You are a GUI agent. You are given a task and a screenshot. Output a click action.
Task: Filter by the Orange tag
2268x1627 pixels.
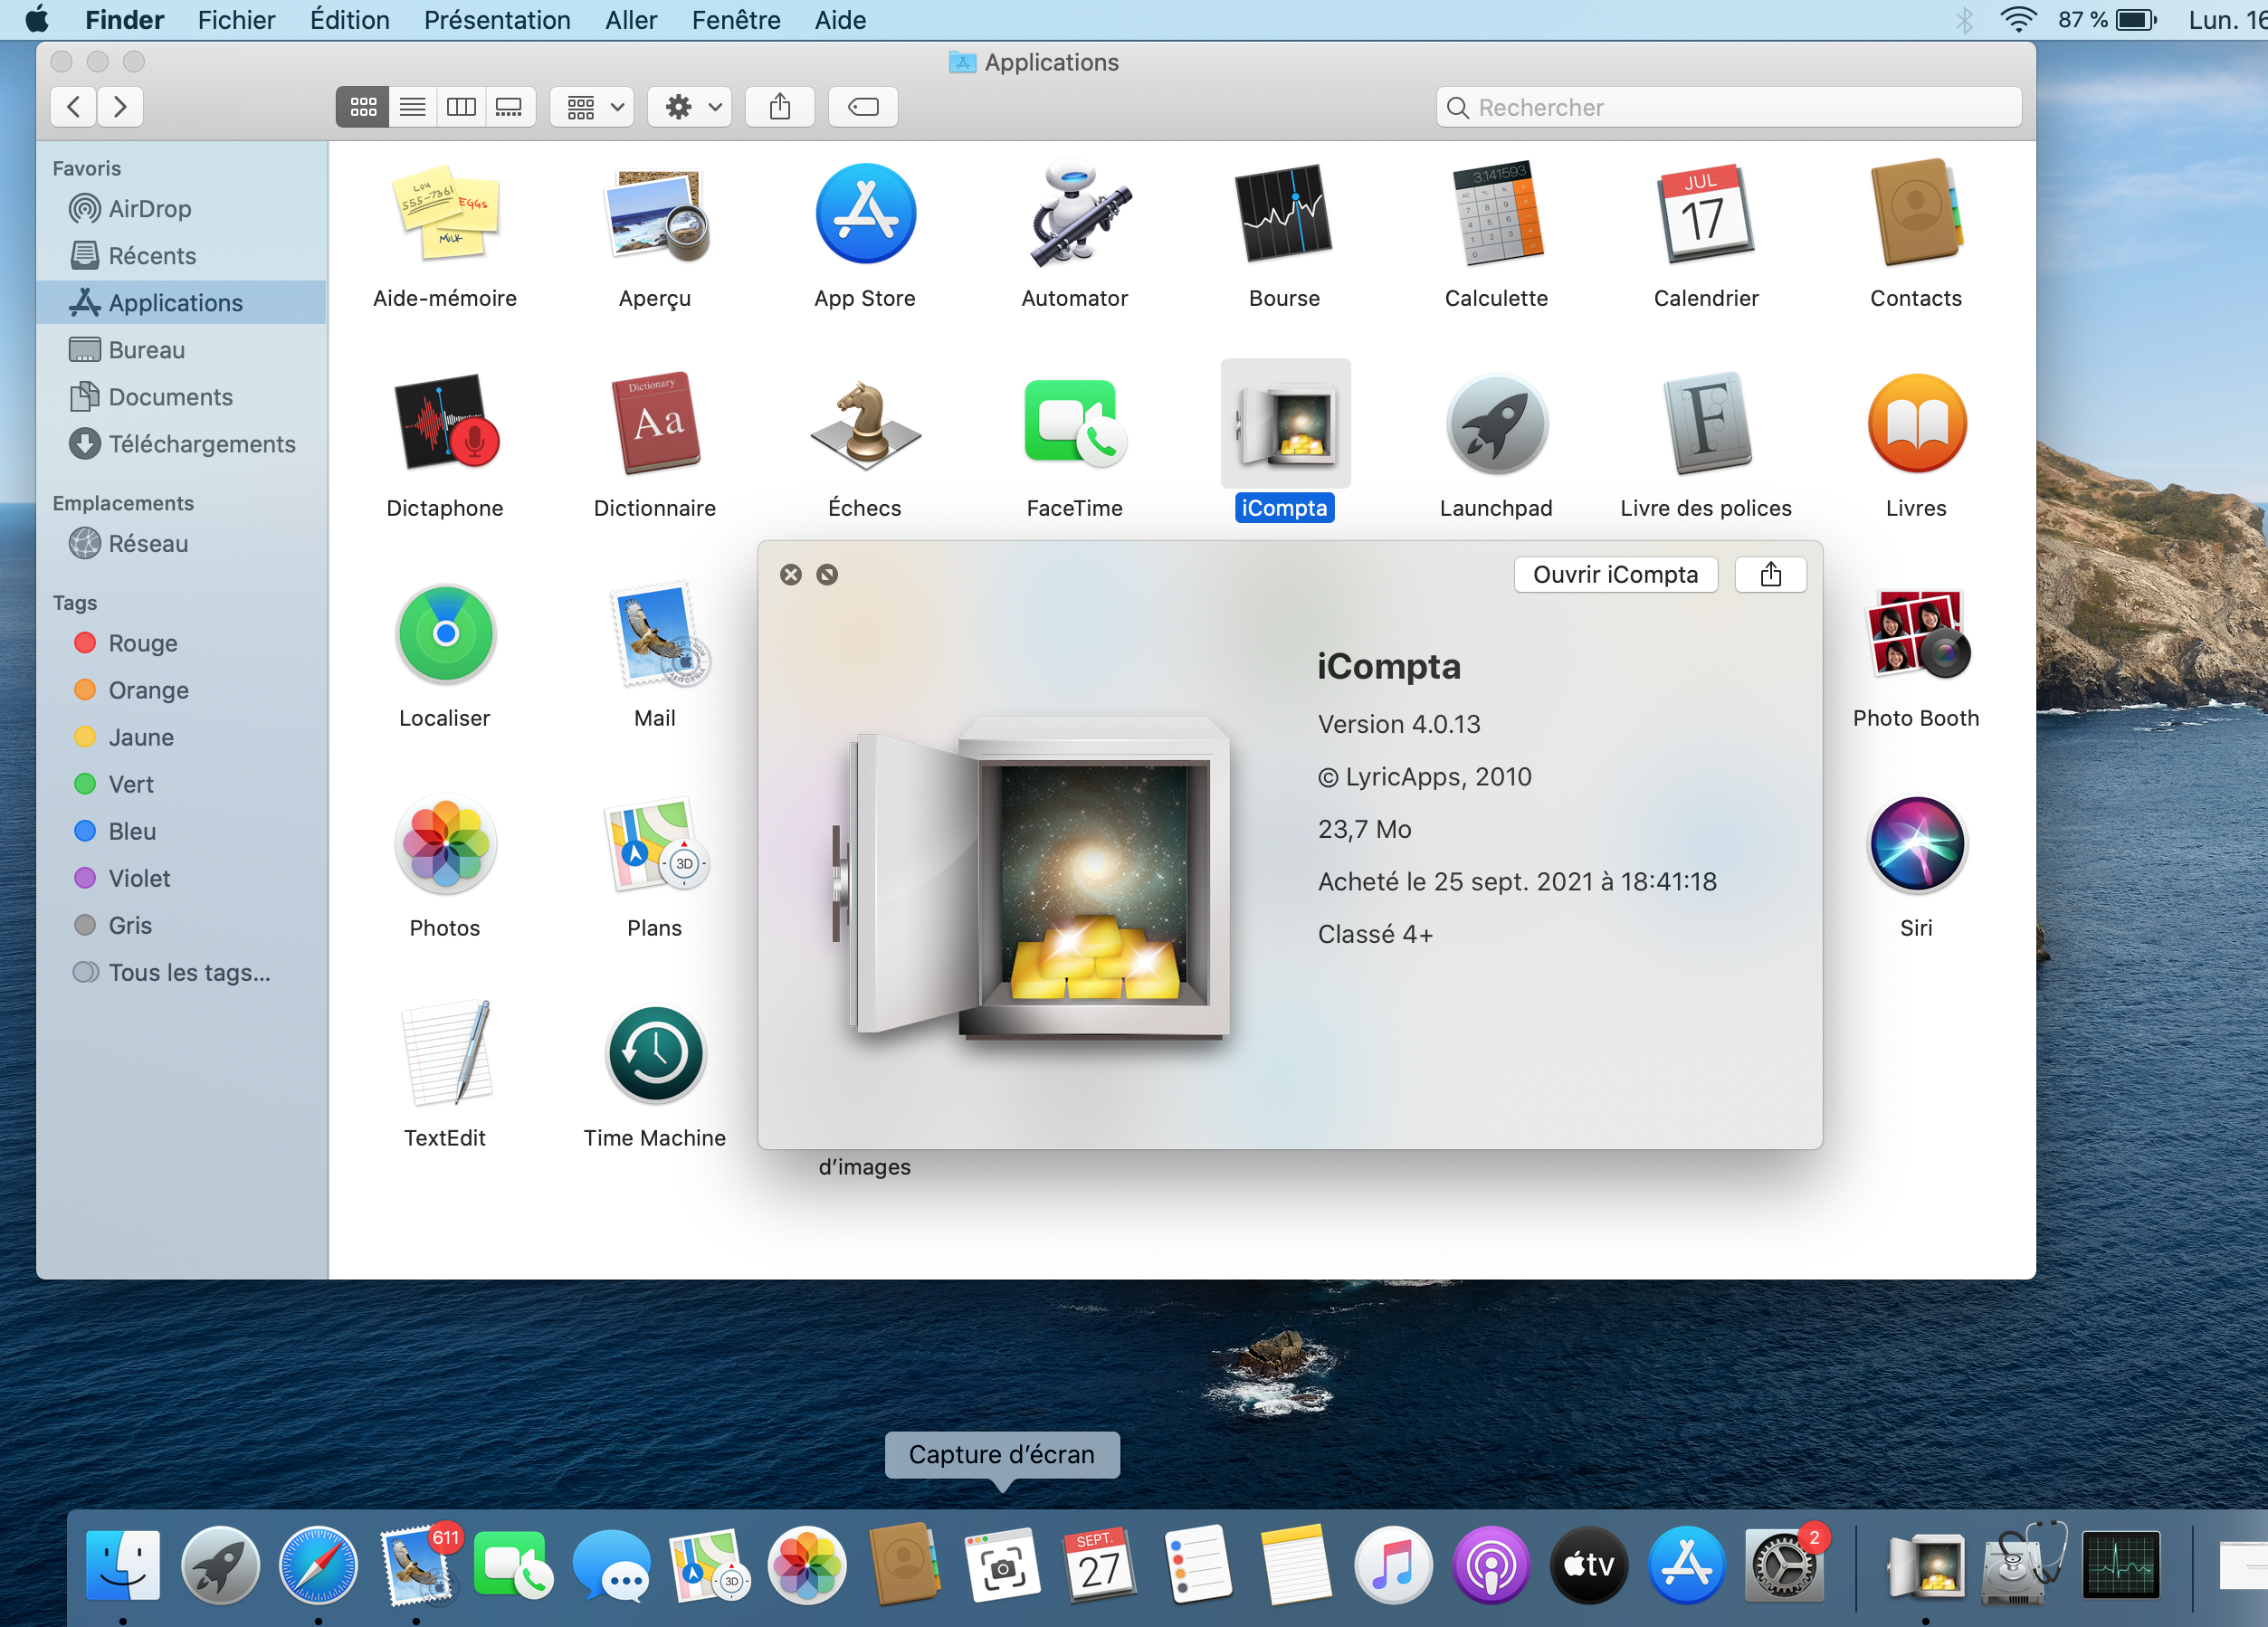[182, 690]
